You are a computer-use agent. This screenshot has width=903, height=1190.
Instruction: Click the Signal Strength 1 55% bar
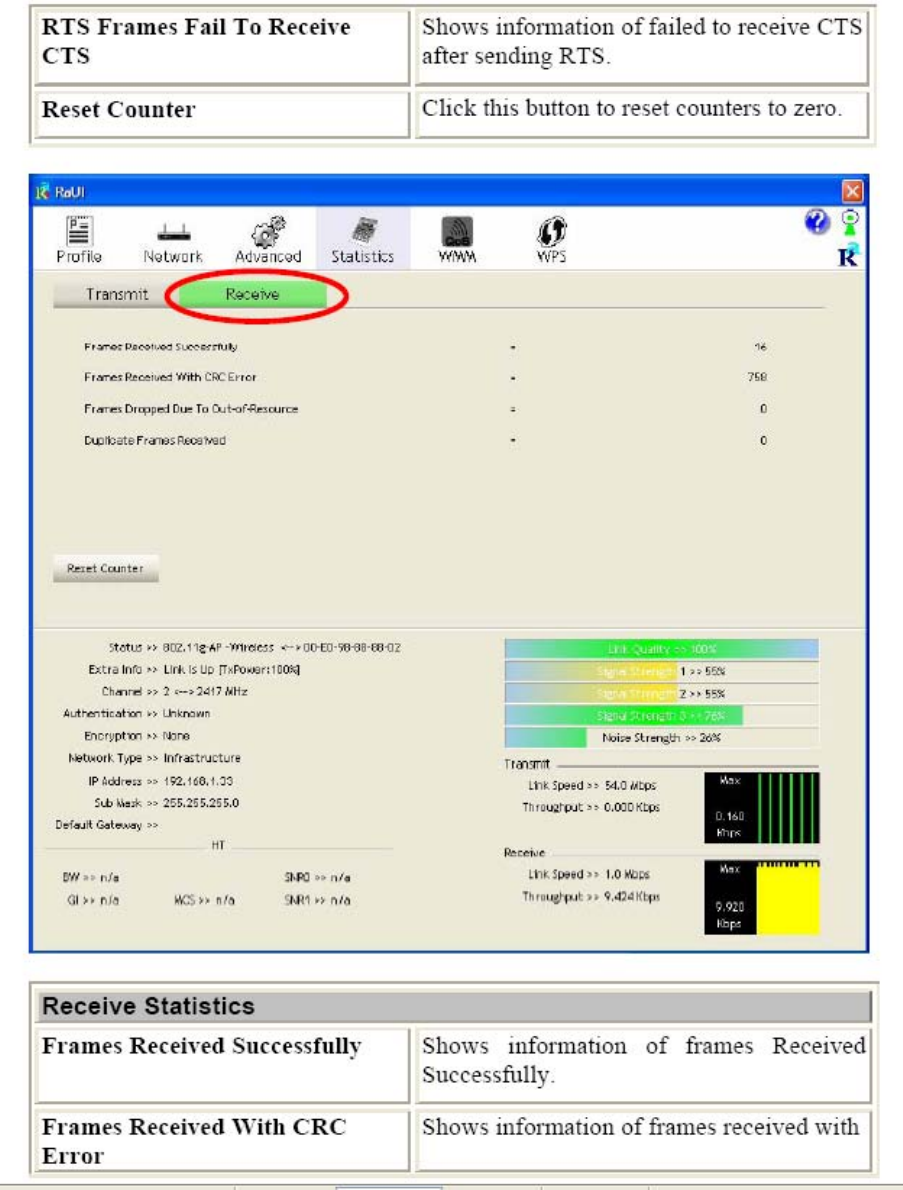coord(661,671)
